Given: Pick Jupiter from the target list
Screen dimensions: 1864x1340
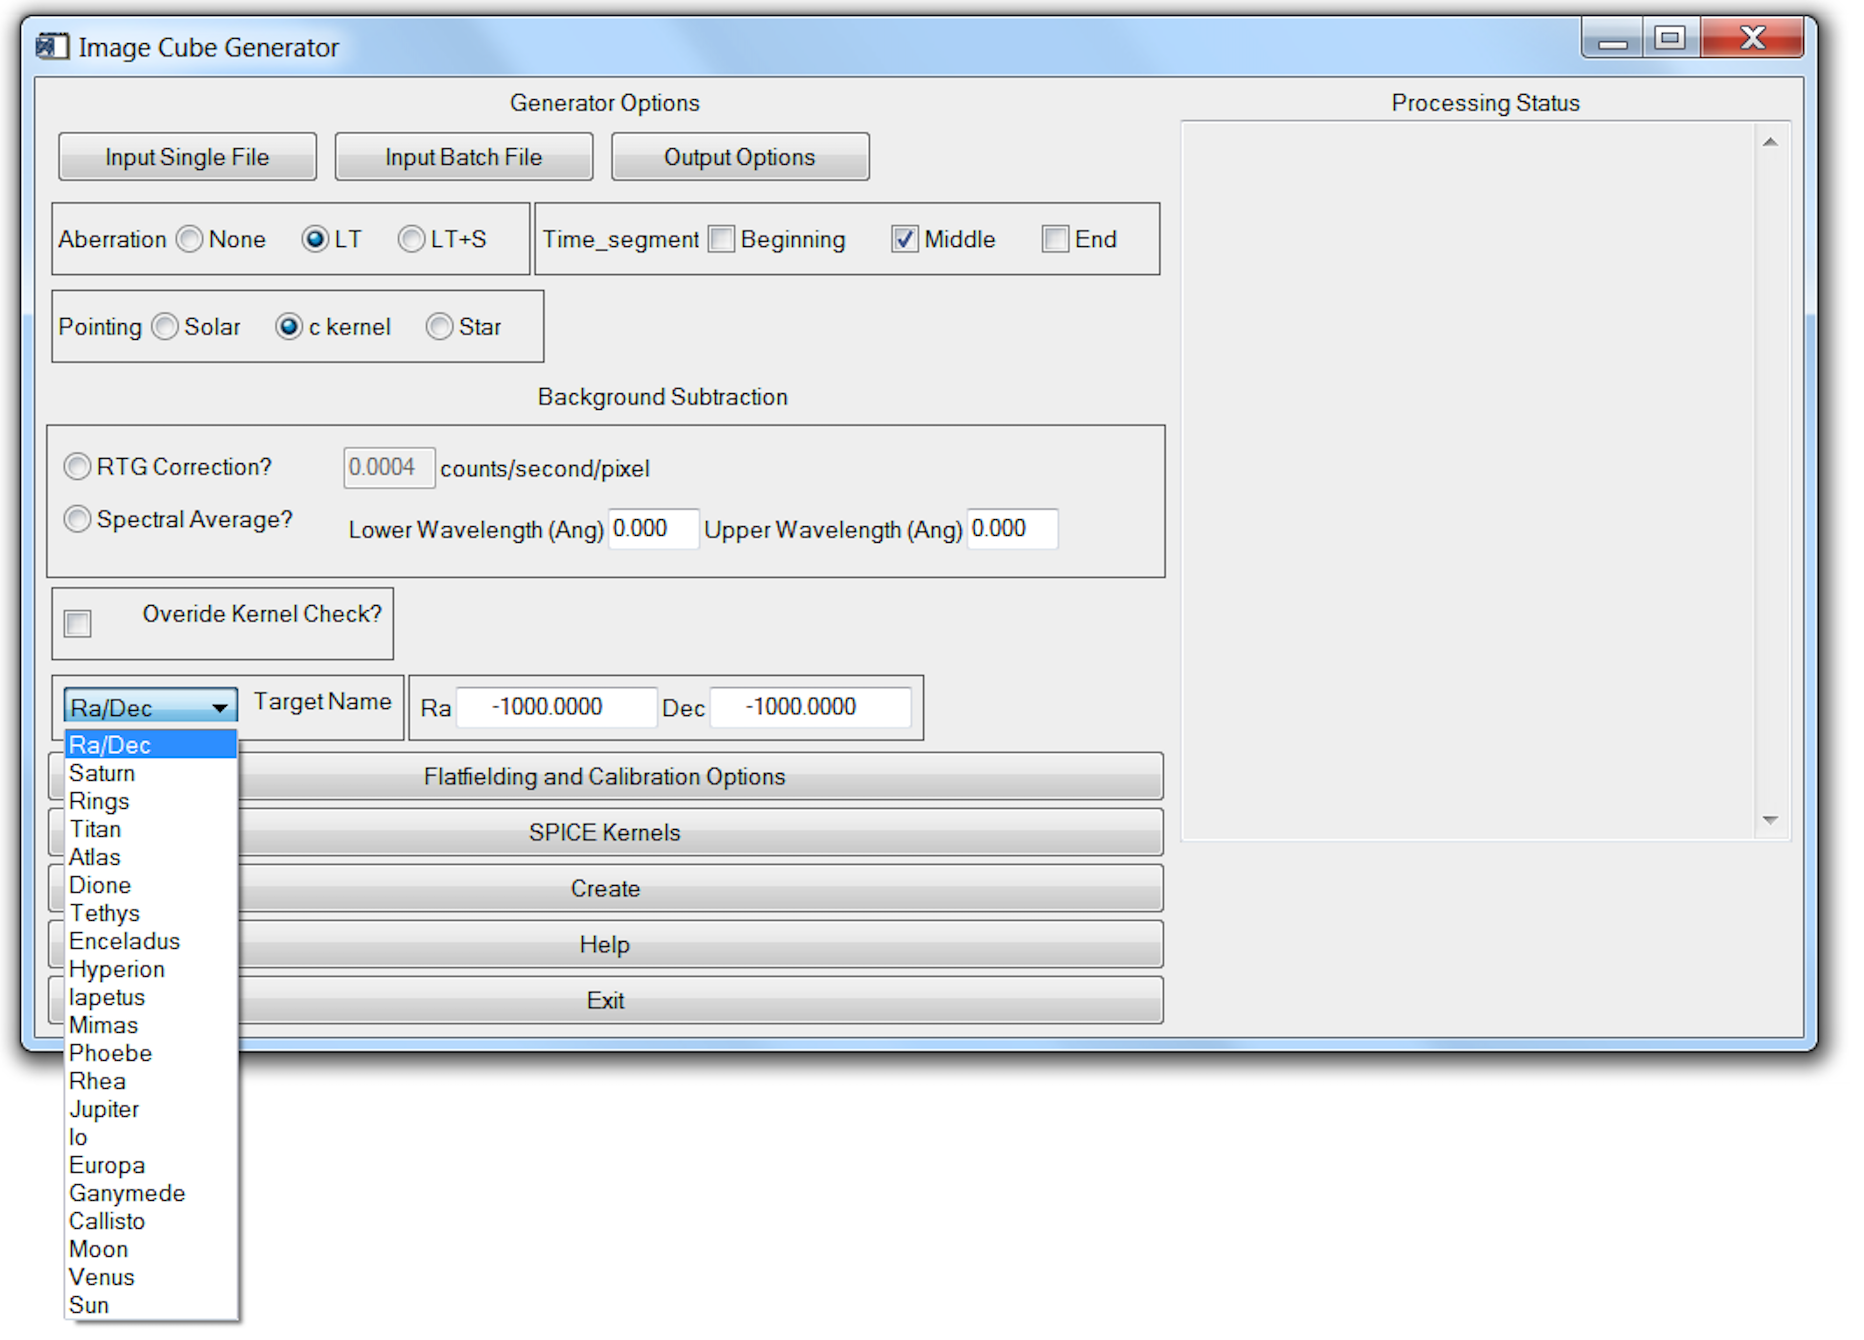Looking at the screenshot, I should (104, 1109).
